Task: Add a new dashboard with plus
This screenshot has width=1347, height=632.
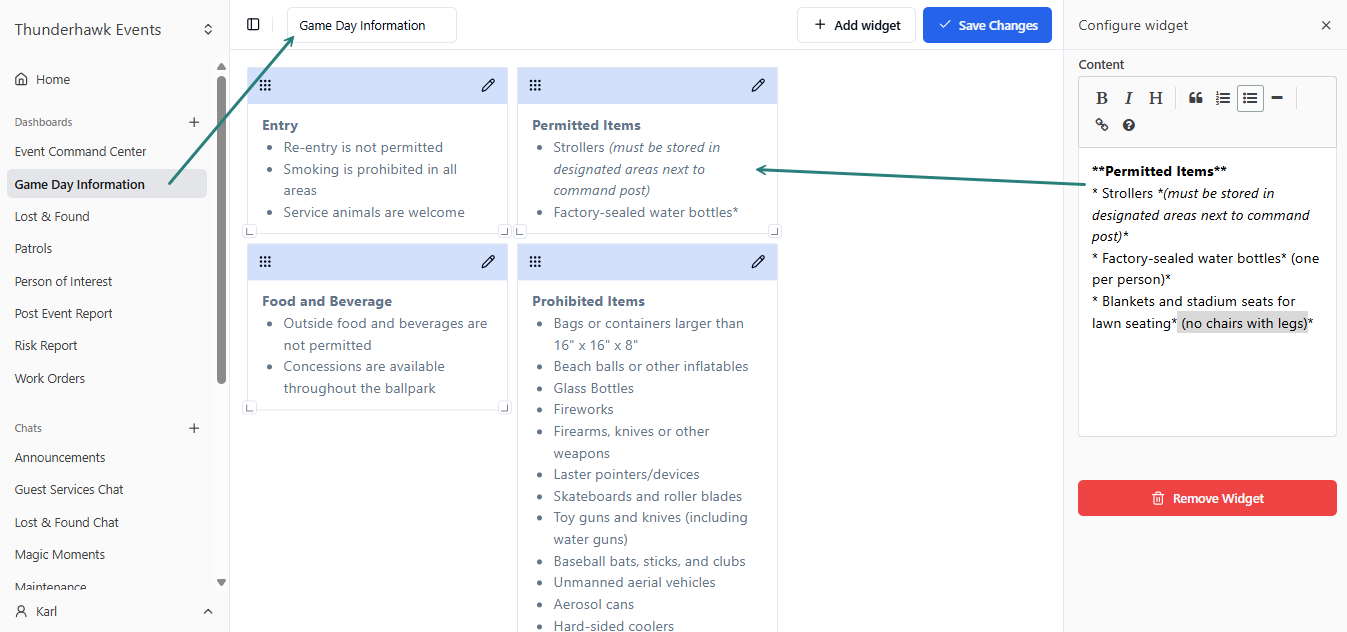Action: [x=194, y=122]
